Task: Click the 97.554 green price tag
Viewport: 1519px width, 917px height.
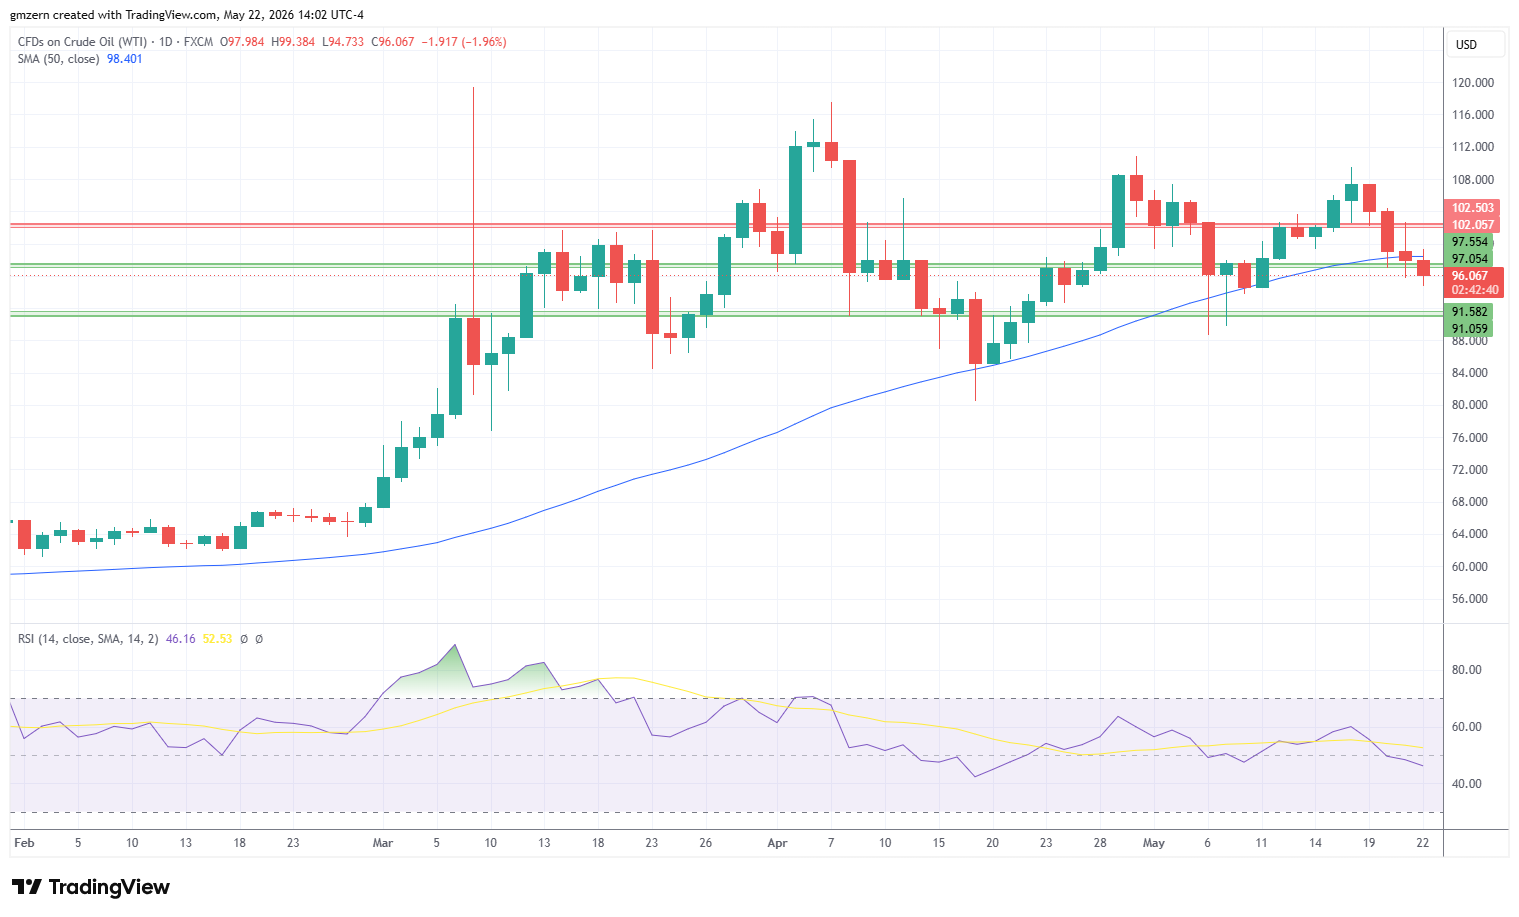Action: tap(1470, 242)
